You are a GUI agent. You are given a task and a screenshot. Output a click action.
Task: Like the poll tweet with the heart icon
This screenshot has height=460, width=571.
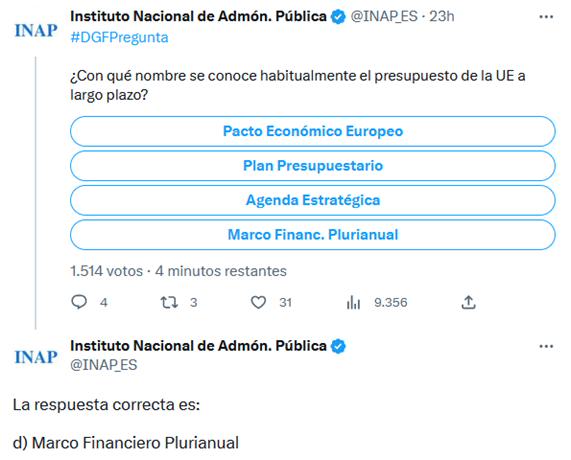[x=259, y=302]
